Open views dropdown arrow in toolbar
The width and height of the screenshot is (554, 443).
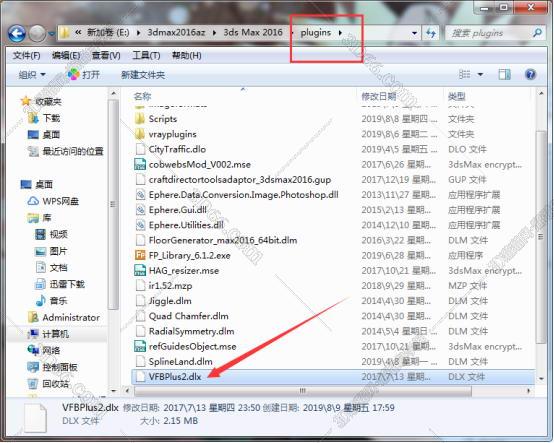point(480,75)
